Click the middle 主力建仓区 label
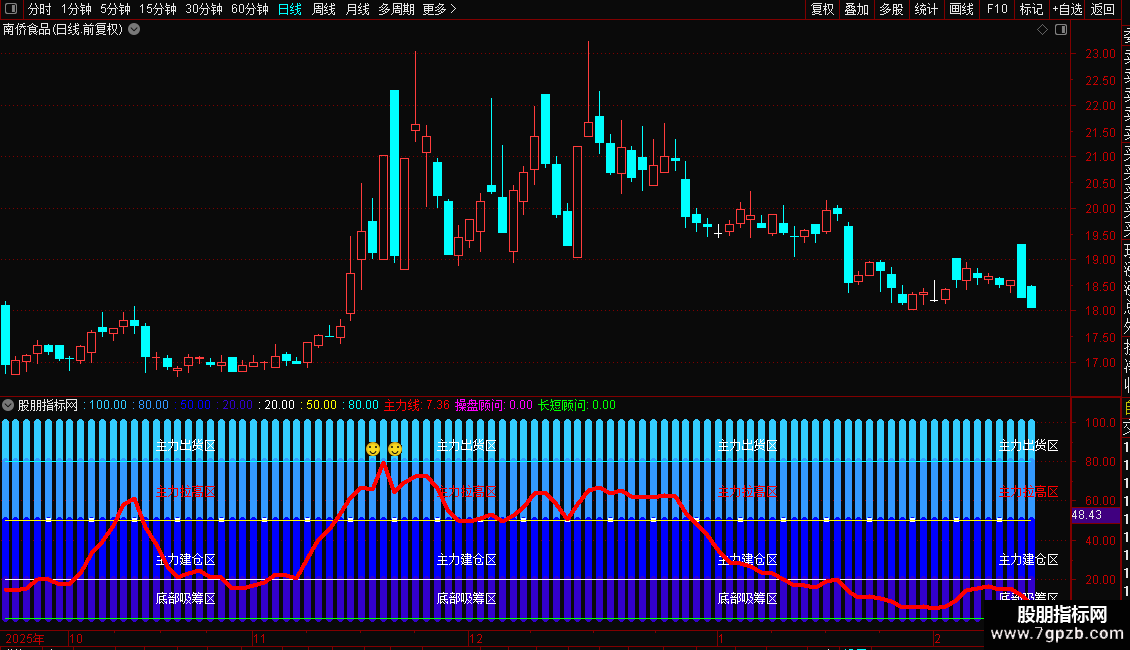This screenshot has width=1130, height=650. 467,559
